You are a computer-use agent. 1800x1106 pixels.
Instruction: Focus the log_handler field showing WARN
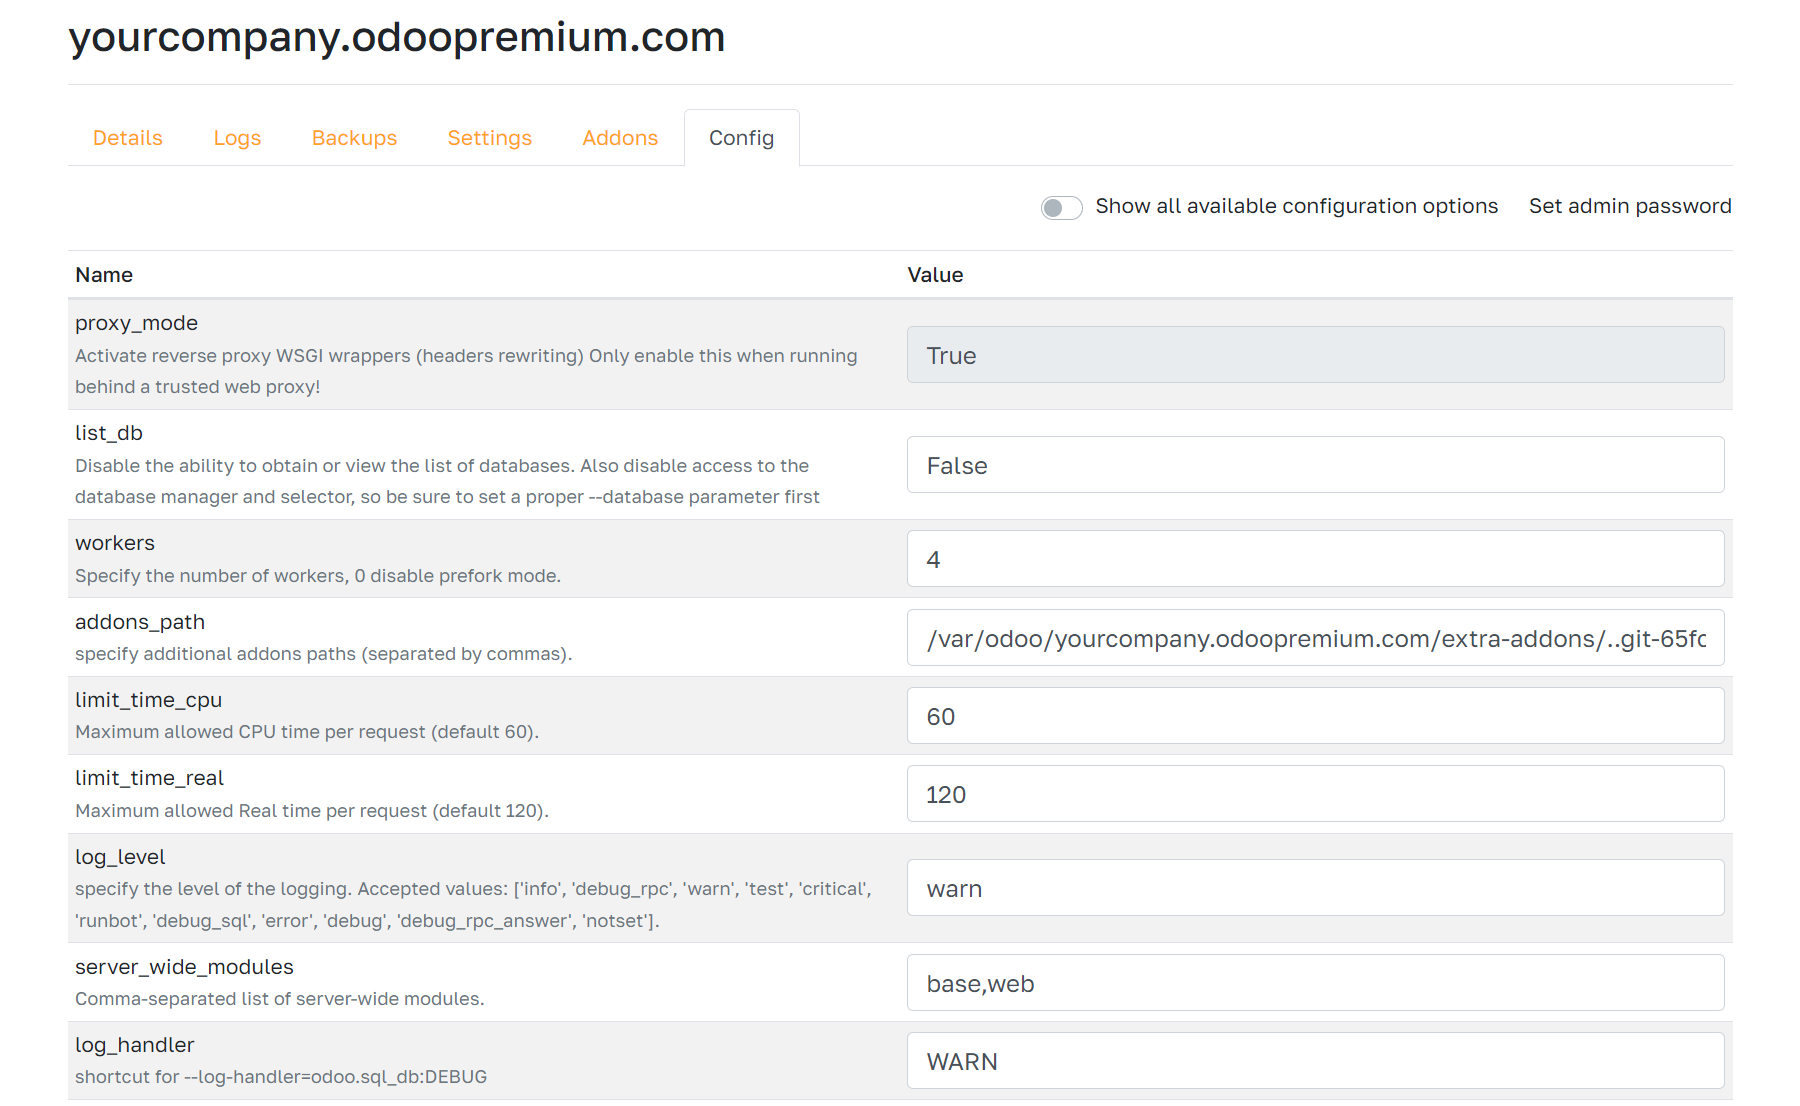[1314, 1061]
